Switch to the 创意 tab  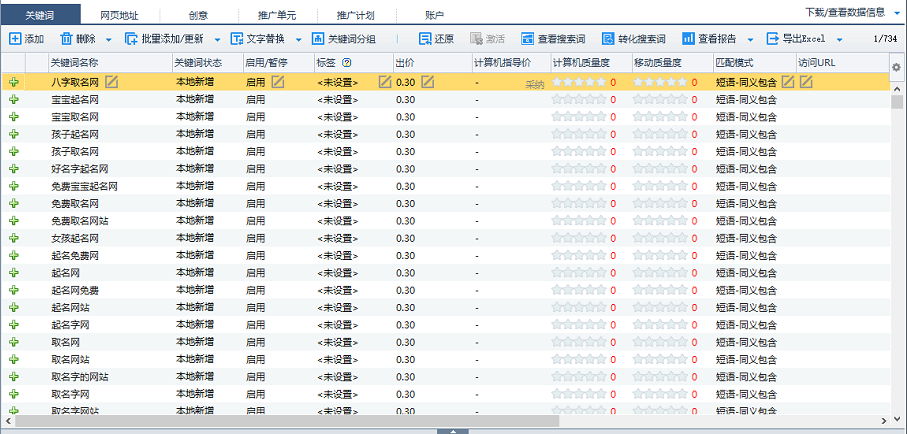point(198,15)
